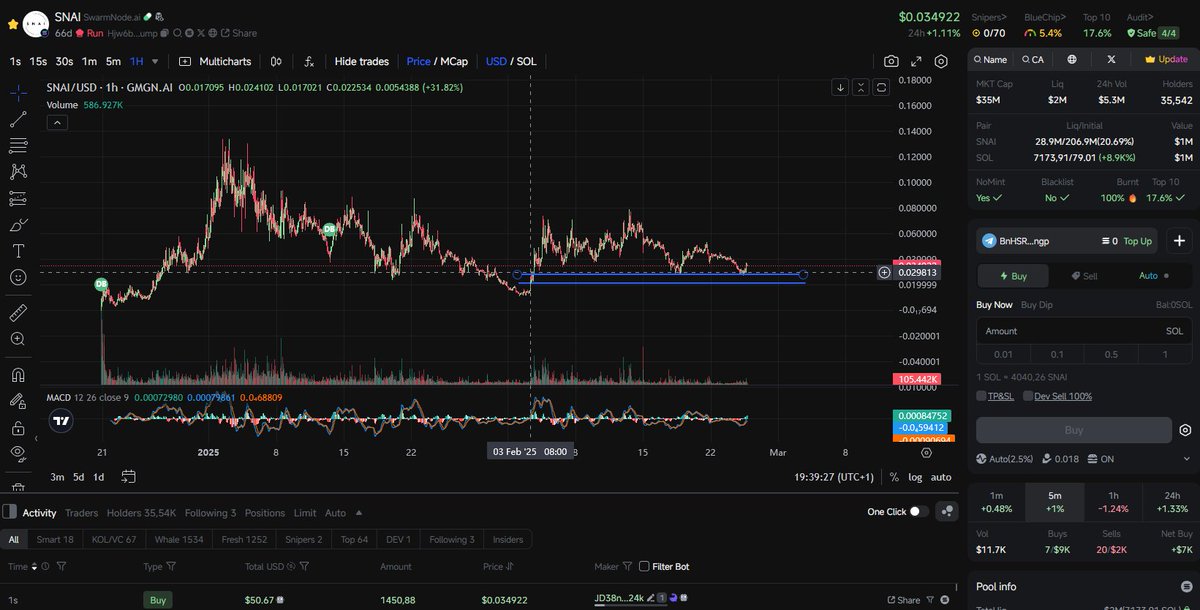Open the Auto dropdown beside Sell

coord(1150,275)
